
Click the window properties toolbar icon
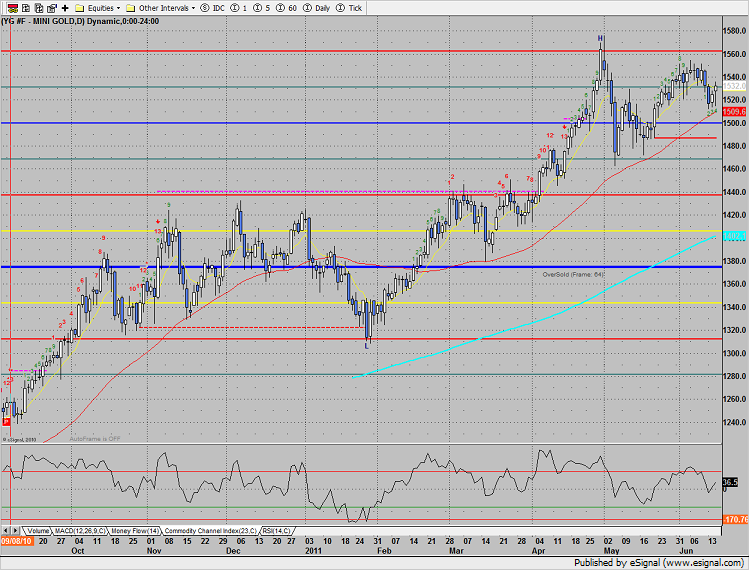click(52, 8)
